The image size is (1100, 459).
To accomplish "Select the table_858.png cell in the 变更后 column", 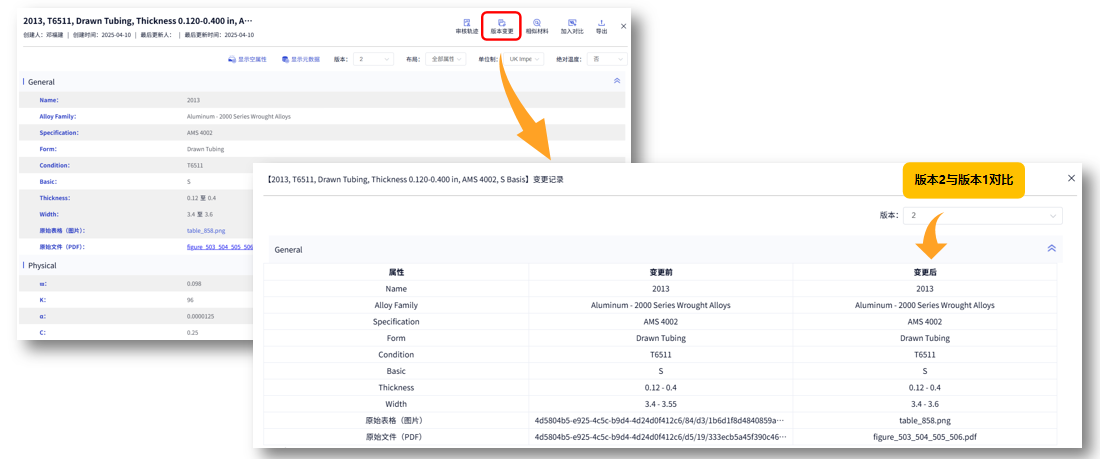I will click(925, 420).
